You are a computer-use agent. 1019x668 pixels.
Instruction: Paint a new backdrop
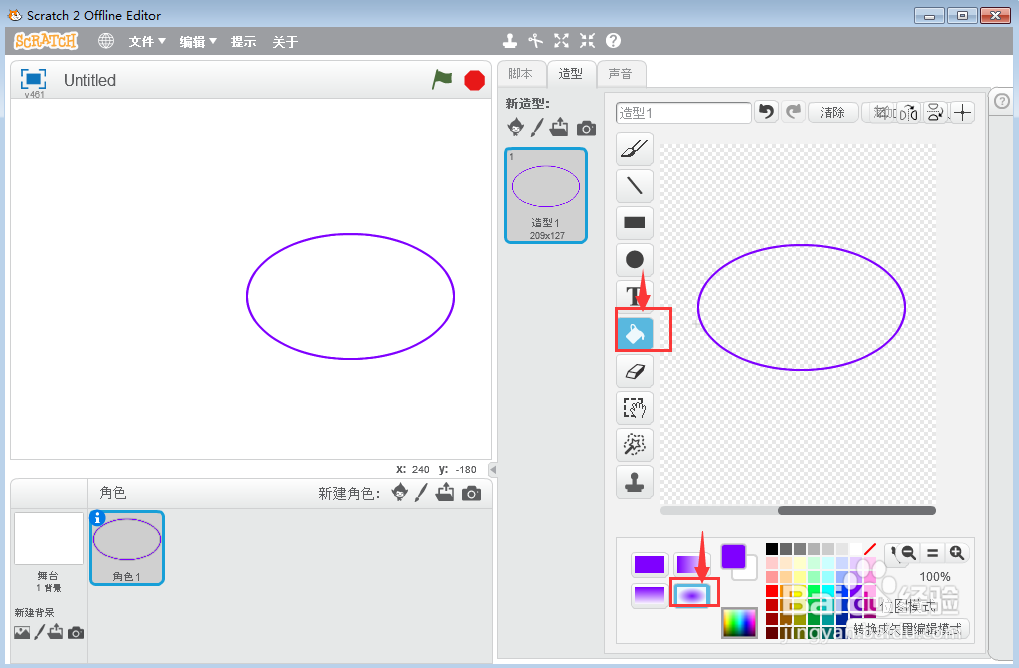pos(39,632)
